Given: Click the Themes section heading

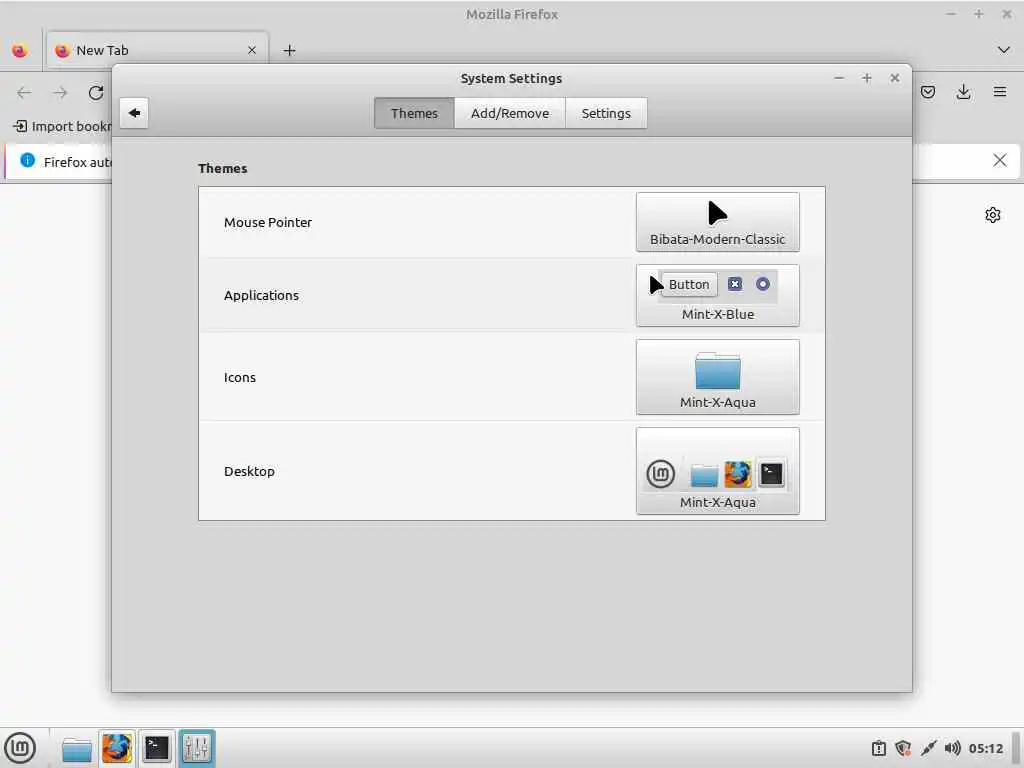Looking at the screenshot, I should coord(222,168).
